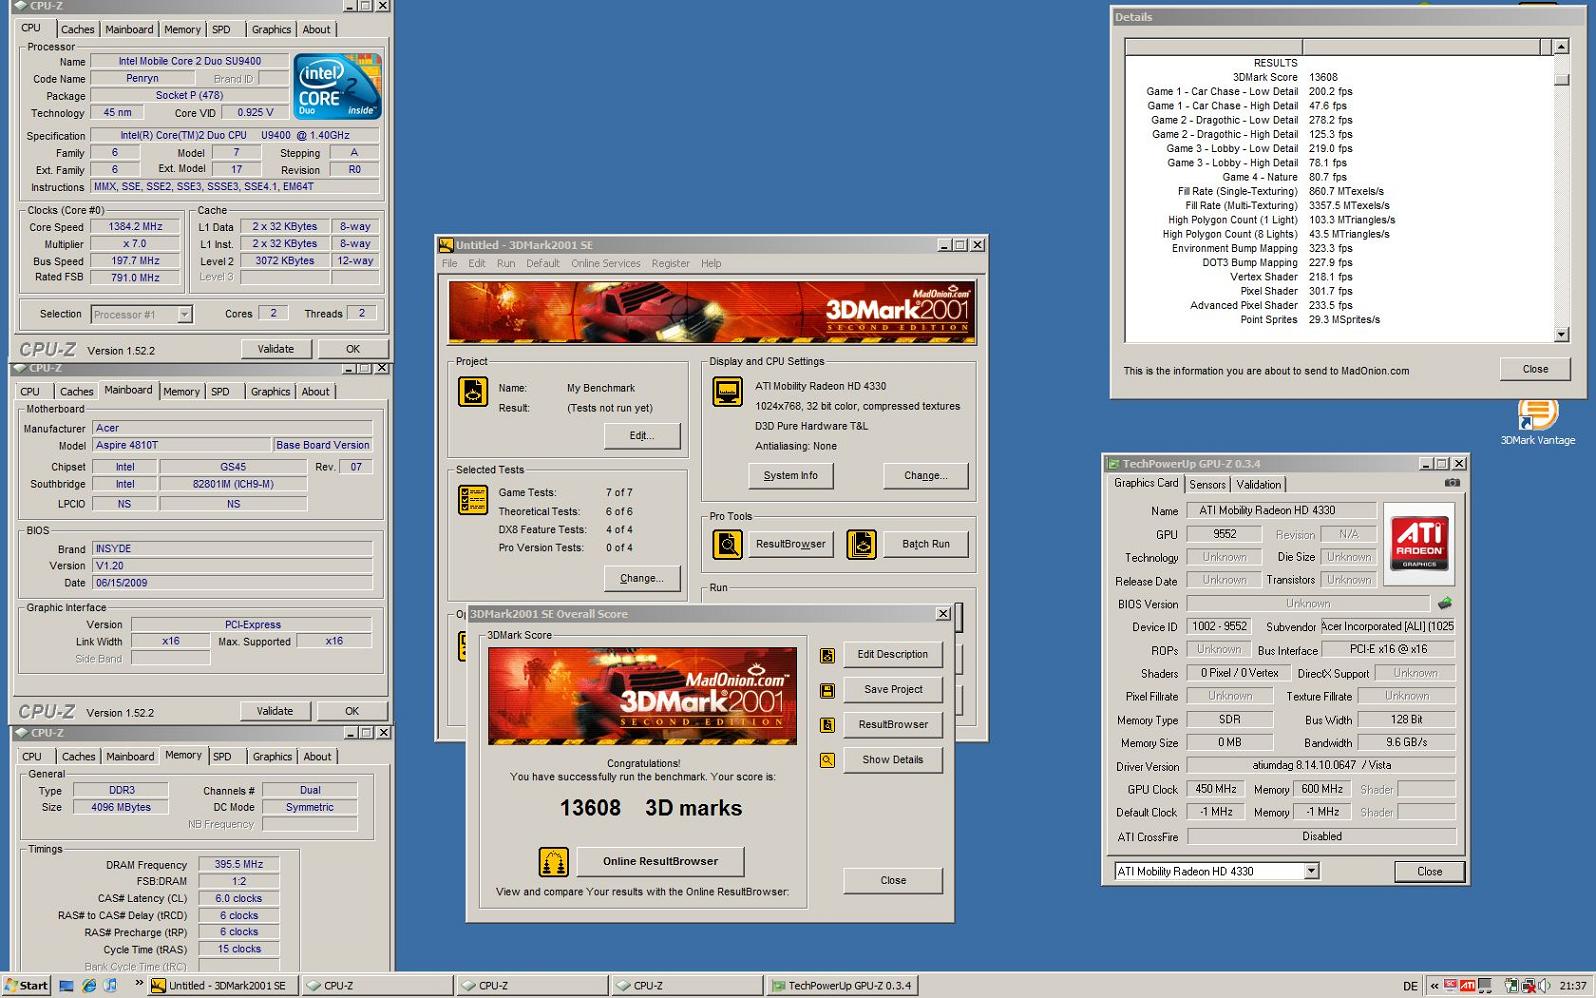Click the 3DMark2001 banner in score dialog
The height and width of the screenshot is (998, 1596).
pyautogui.click(x=642, y=696)
